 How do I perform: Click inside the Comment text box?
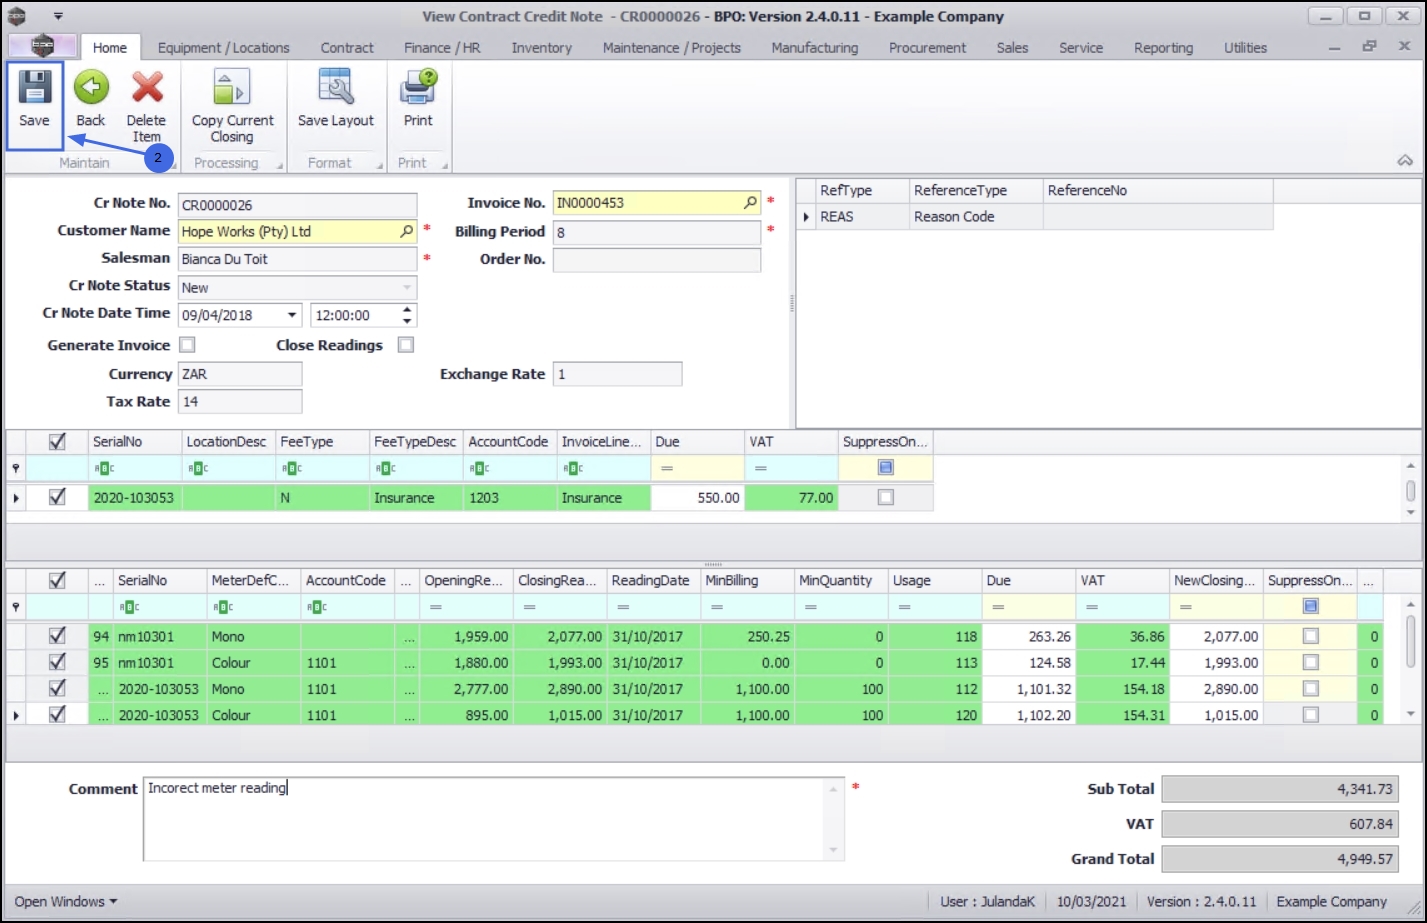tap(486, 819)
